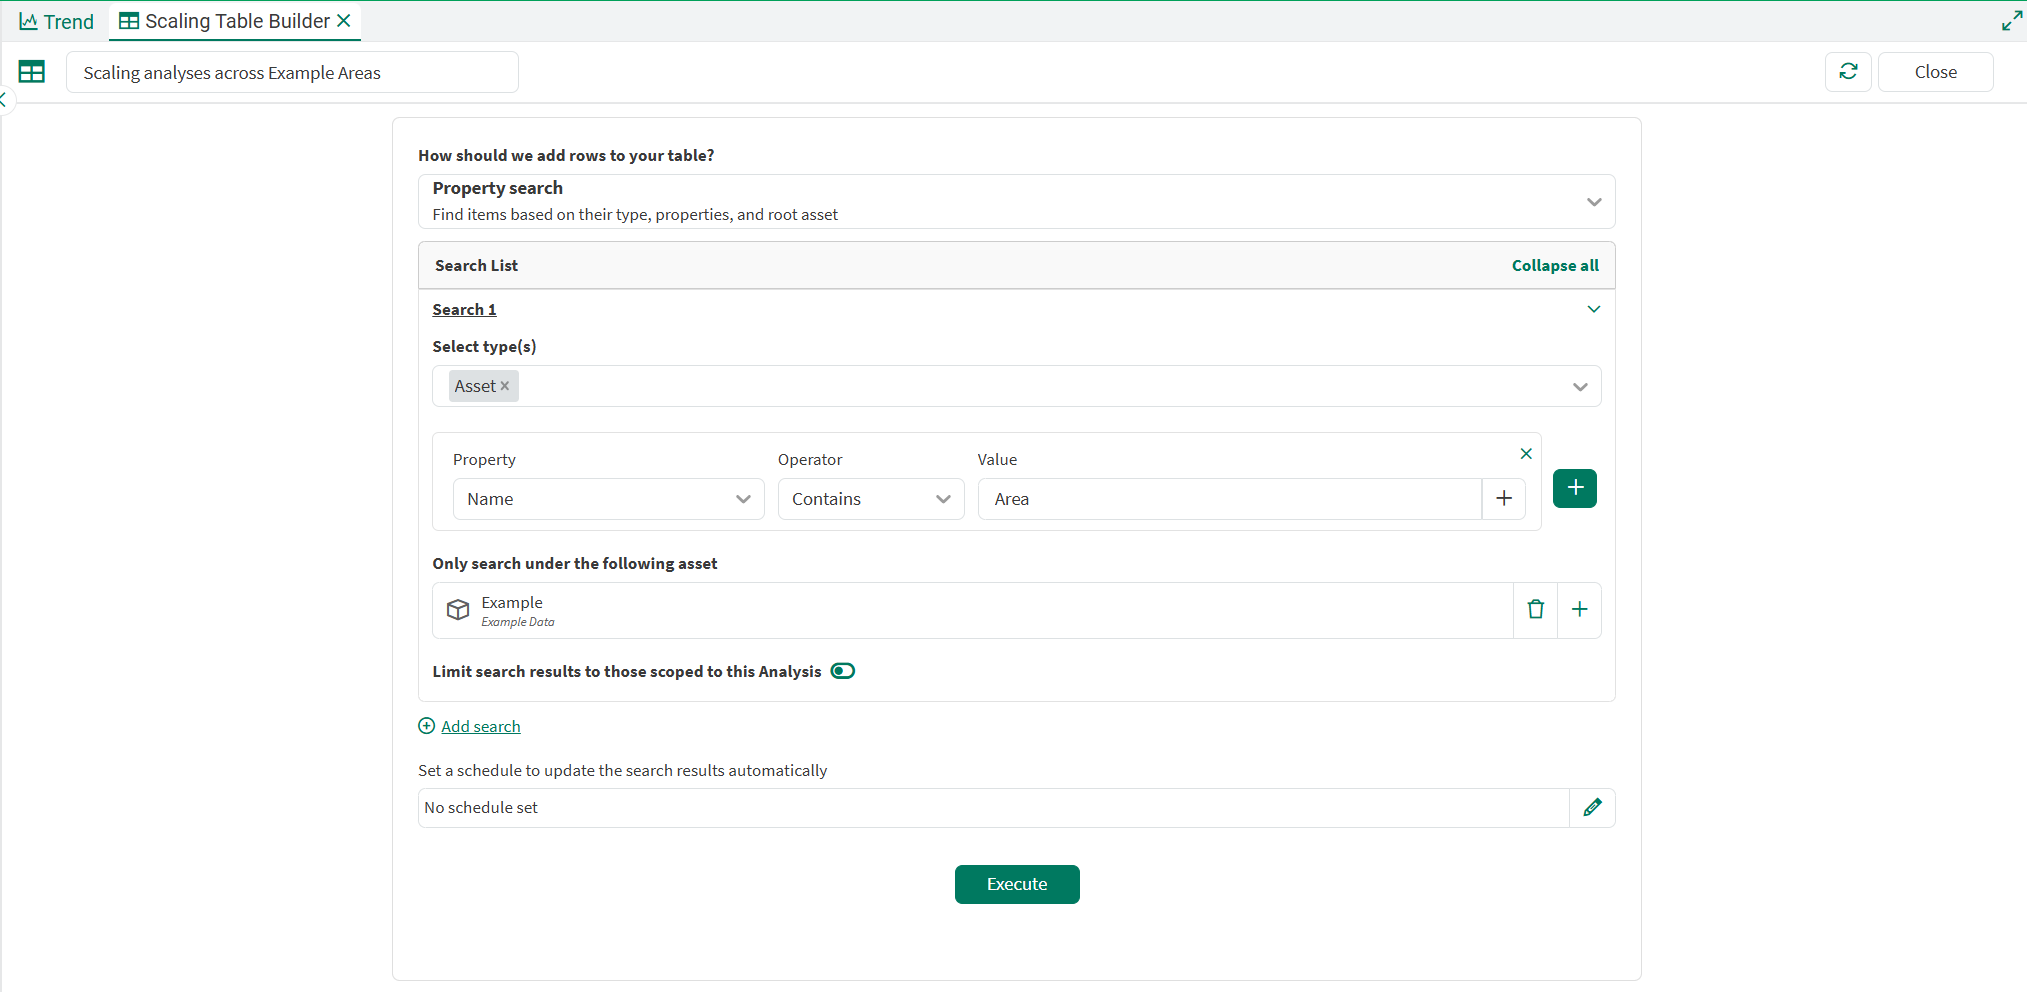Edit the schedule with the pencil icon
Viewport: 2027px width, 992px height.
[x=1592, y=808]
